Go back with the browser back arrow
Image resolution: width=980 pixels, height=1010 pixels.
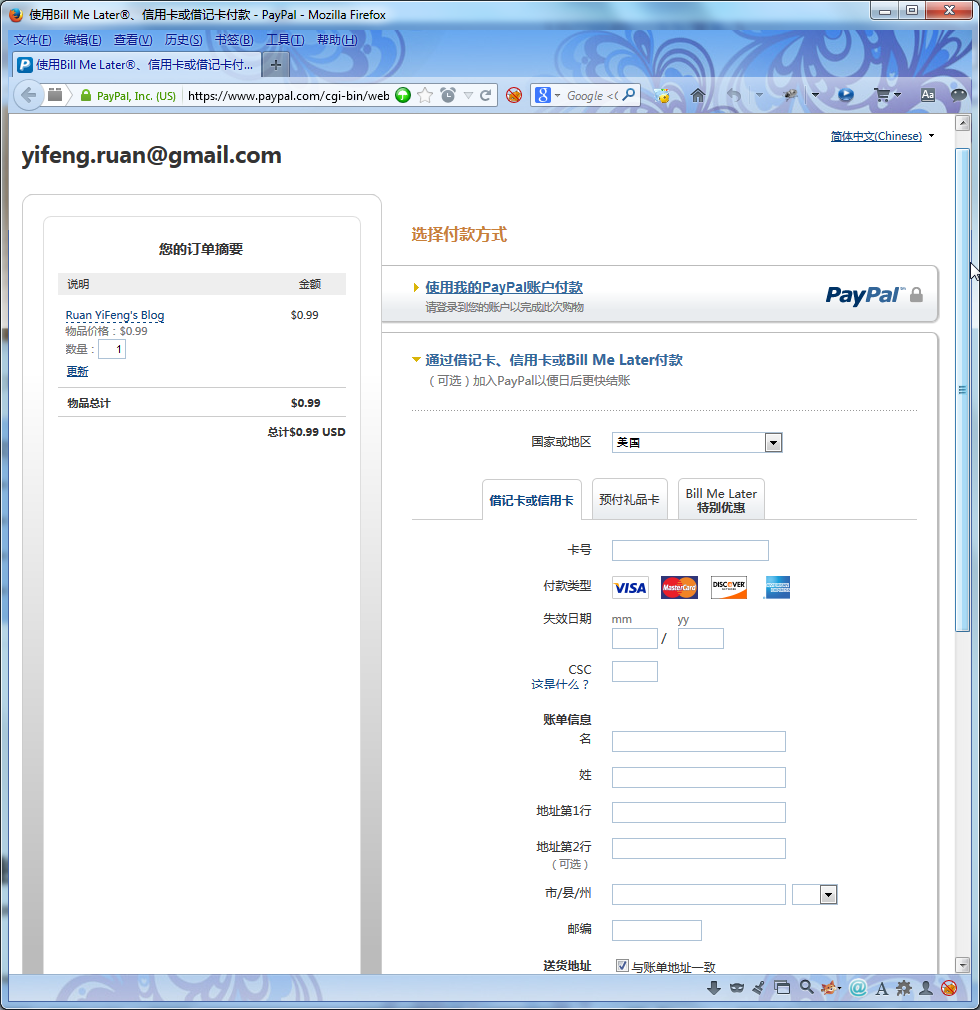pos(28,95)
